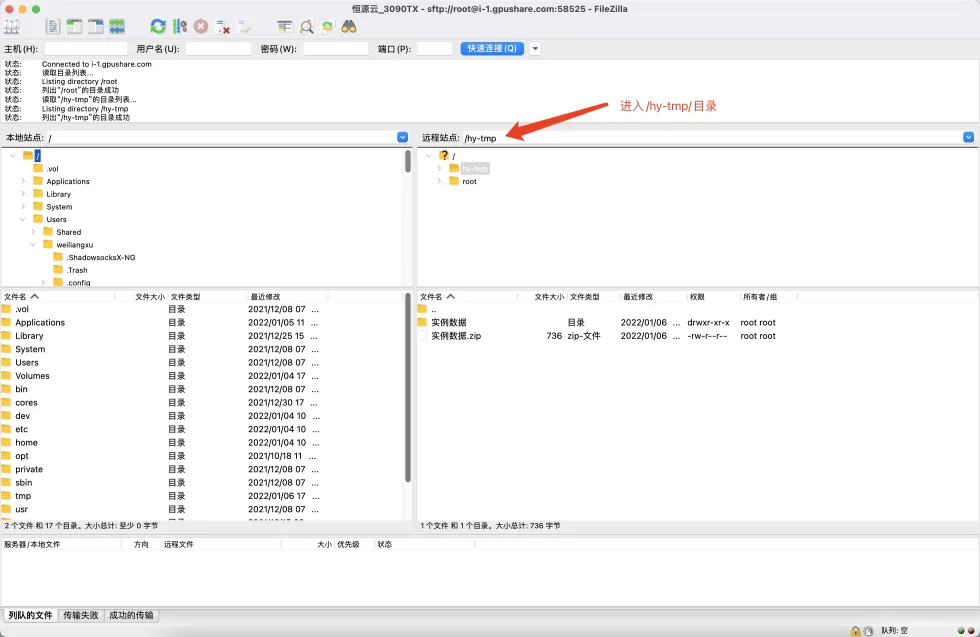The width and height of the screenshot is (980, 637).
Task: Expand the root node in remote tree
Action: point(439,181)
